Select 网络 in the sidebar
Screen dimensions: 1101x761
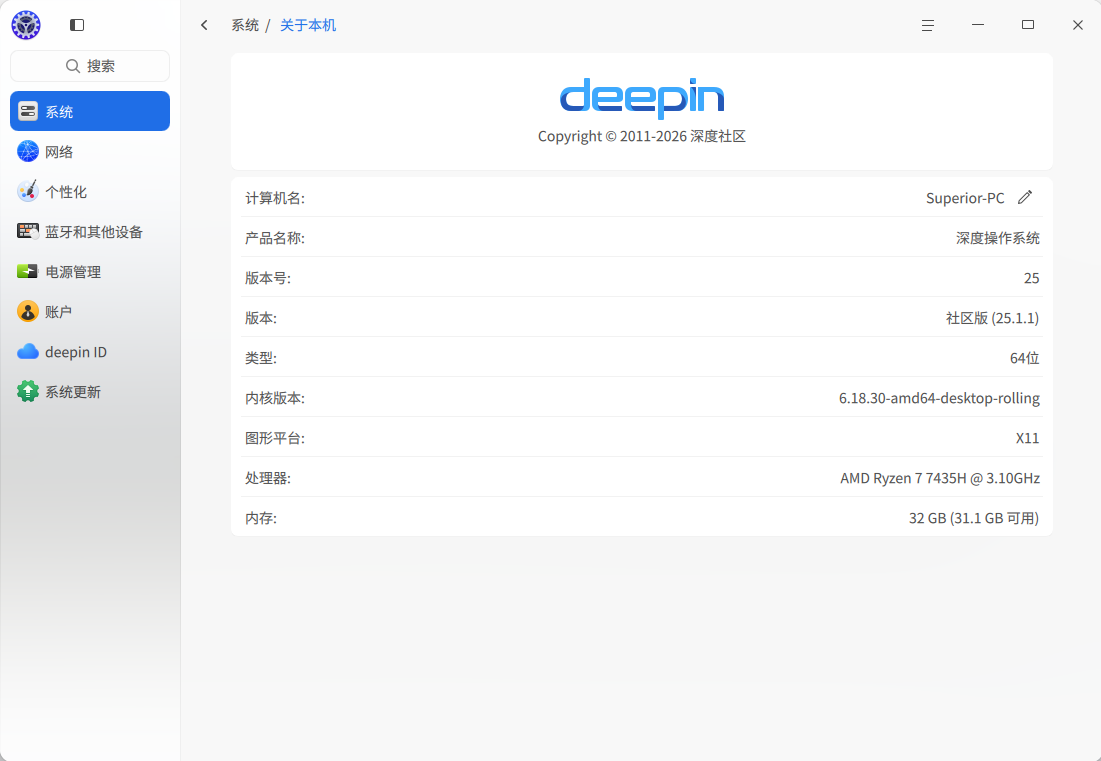(x=90, y=151)
